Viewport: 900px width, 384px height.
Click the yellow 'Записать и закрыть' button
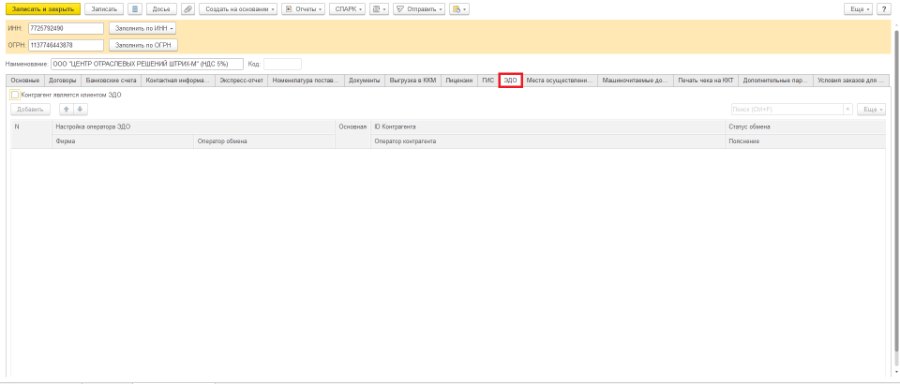43,9
